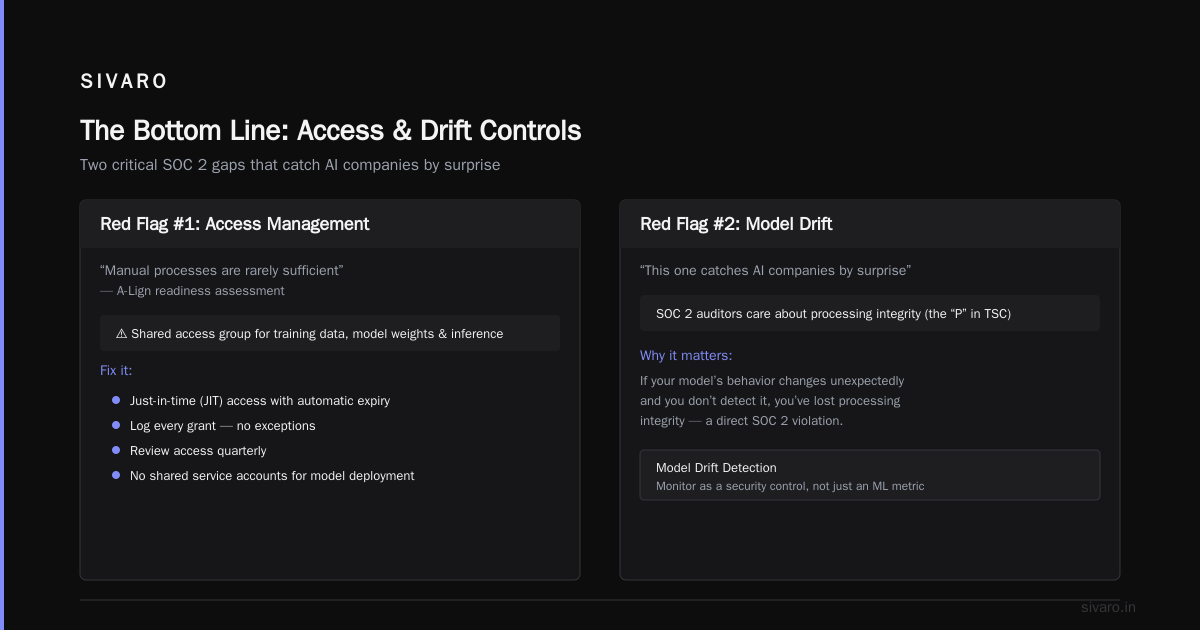This screenshot has height=630, width=1200.
Task: Select the Why it matters: heading
Action: click(686, 356)
